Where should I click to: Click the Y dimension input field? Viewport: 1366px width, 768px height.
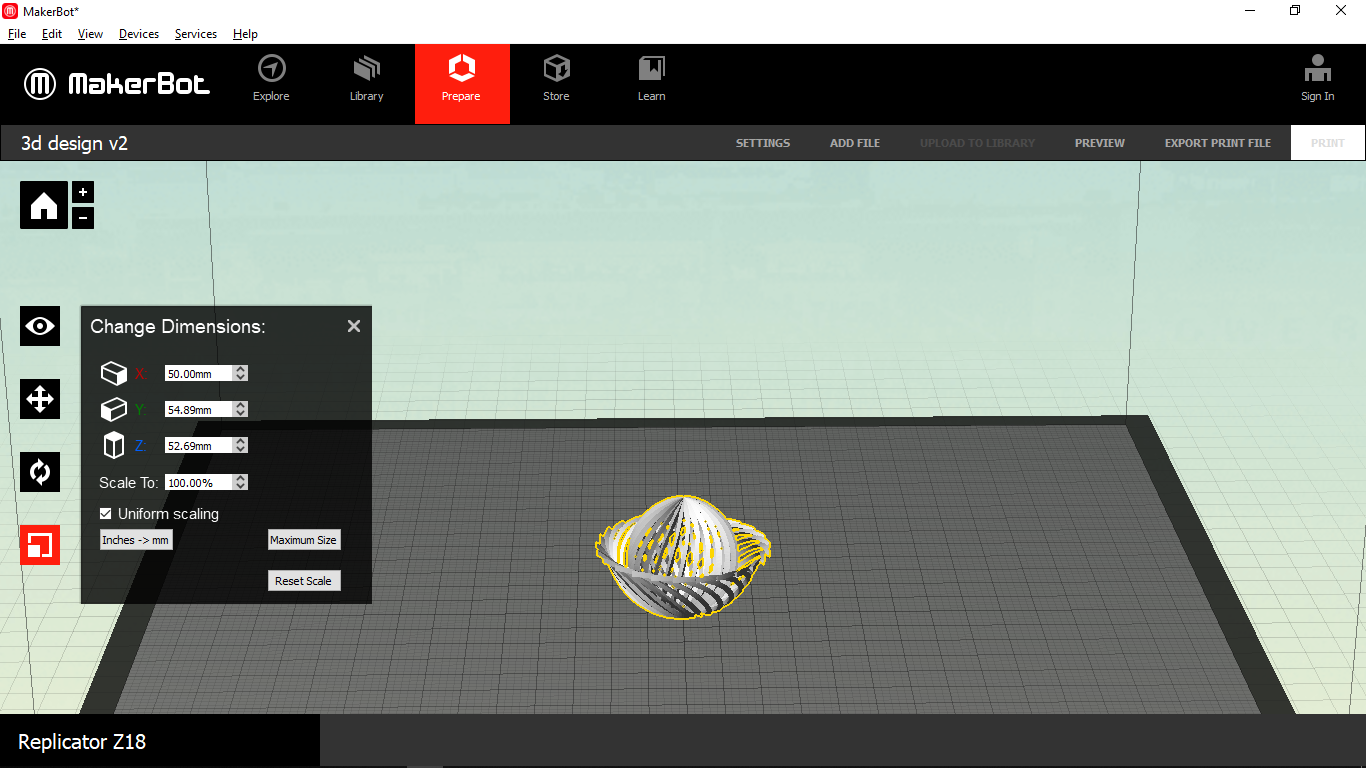coord(199,409)
